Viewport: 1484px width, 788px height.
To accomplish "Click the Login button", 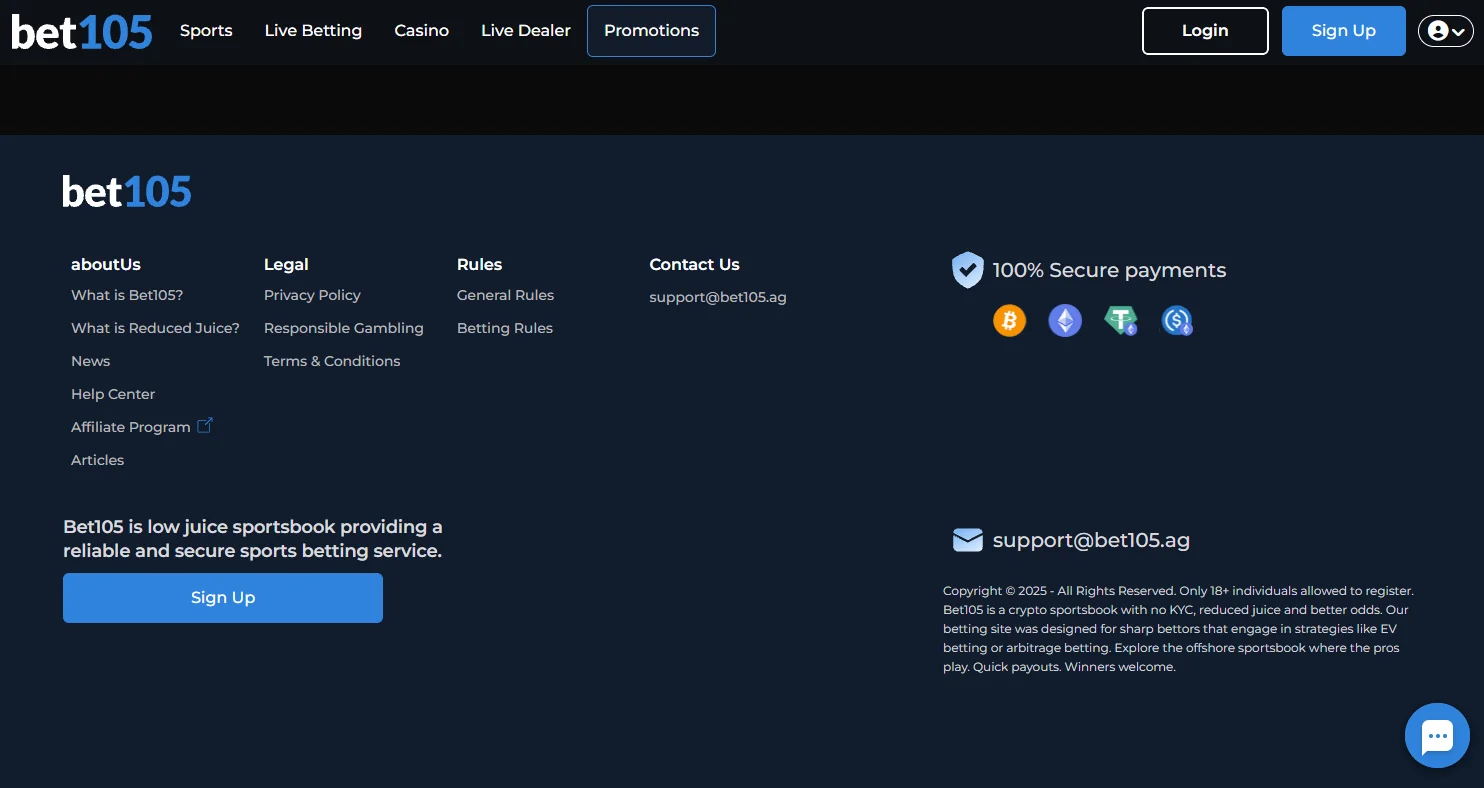I will (1205, 31).
